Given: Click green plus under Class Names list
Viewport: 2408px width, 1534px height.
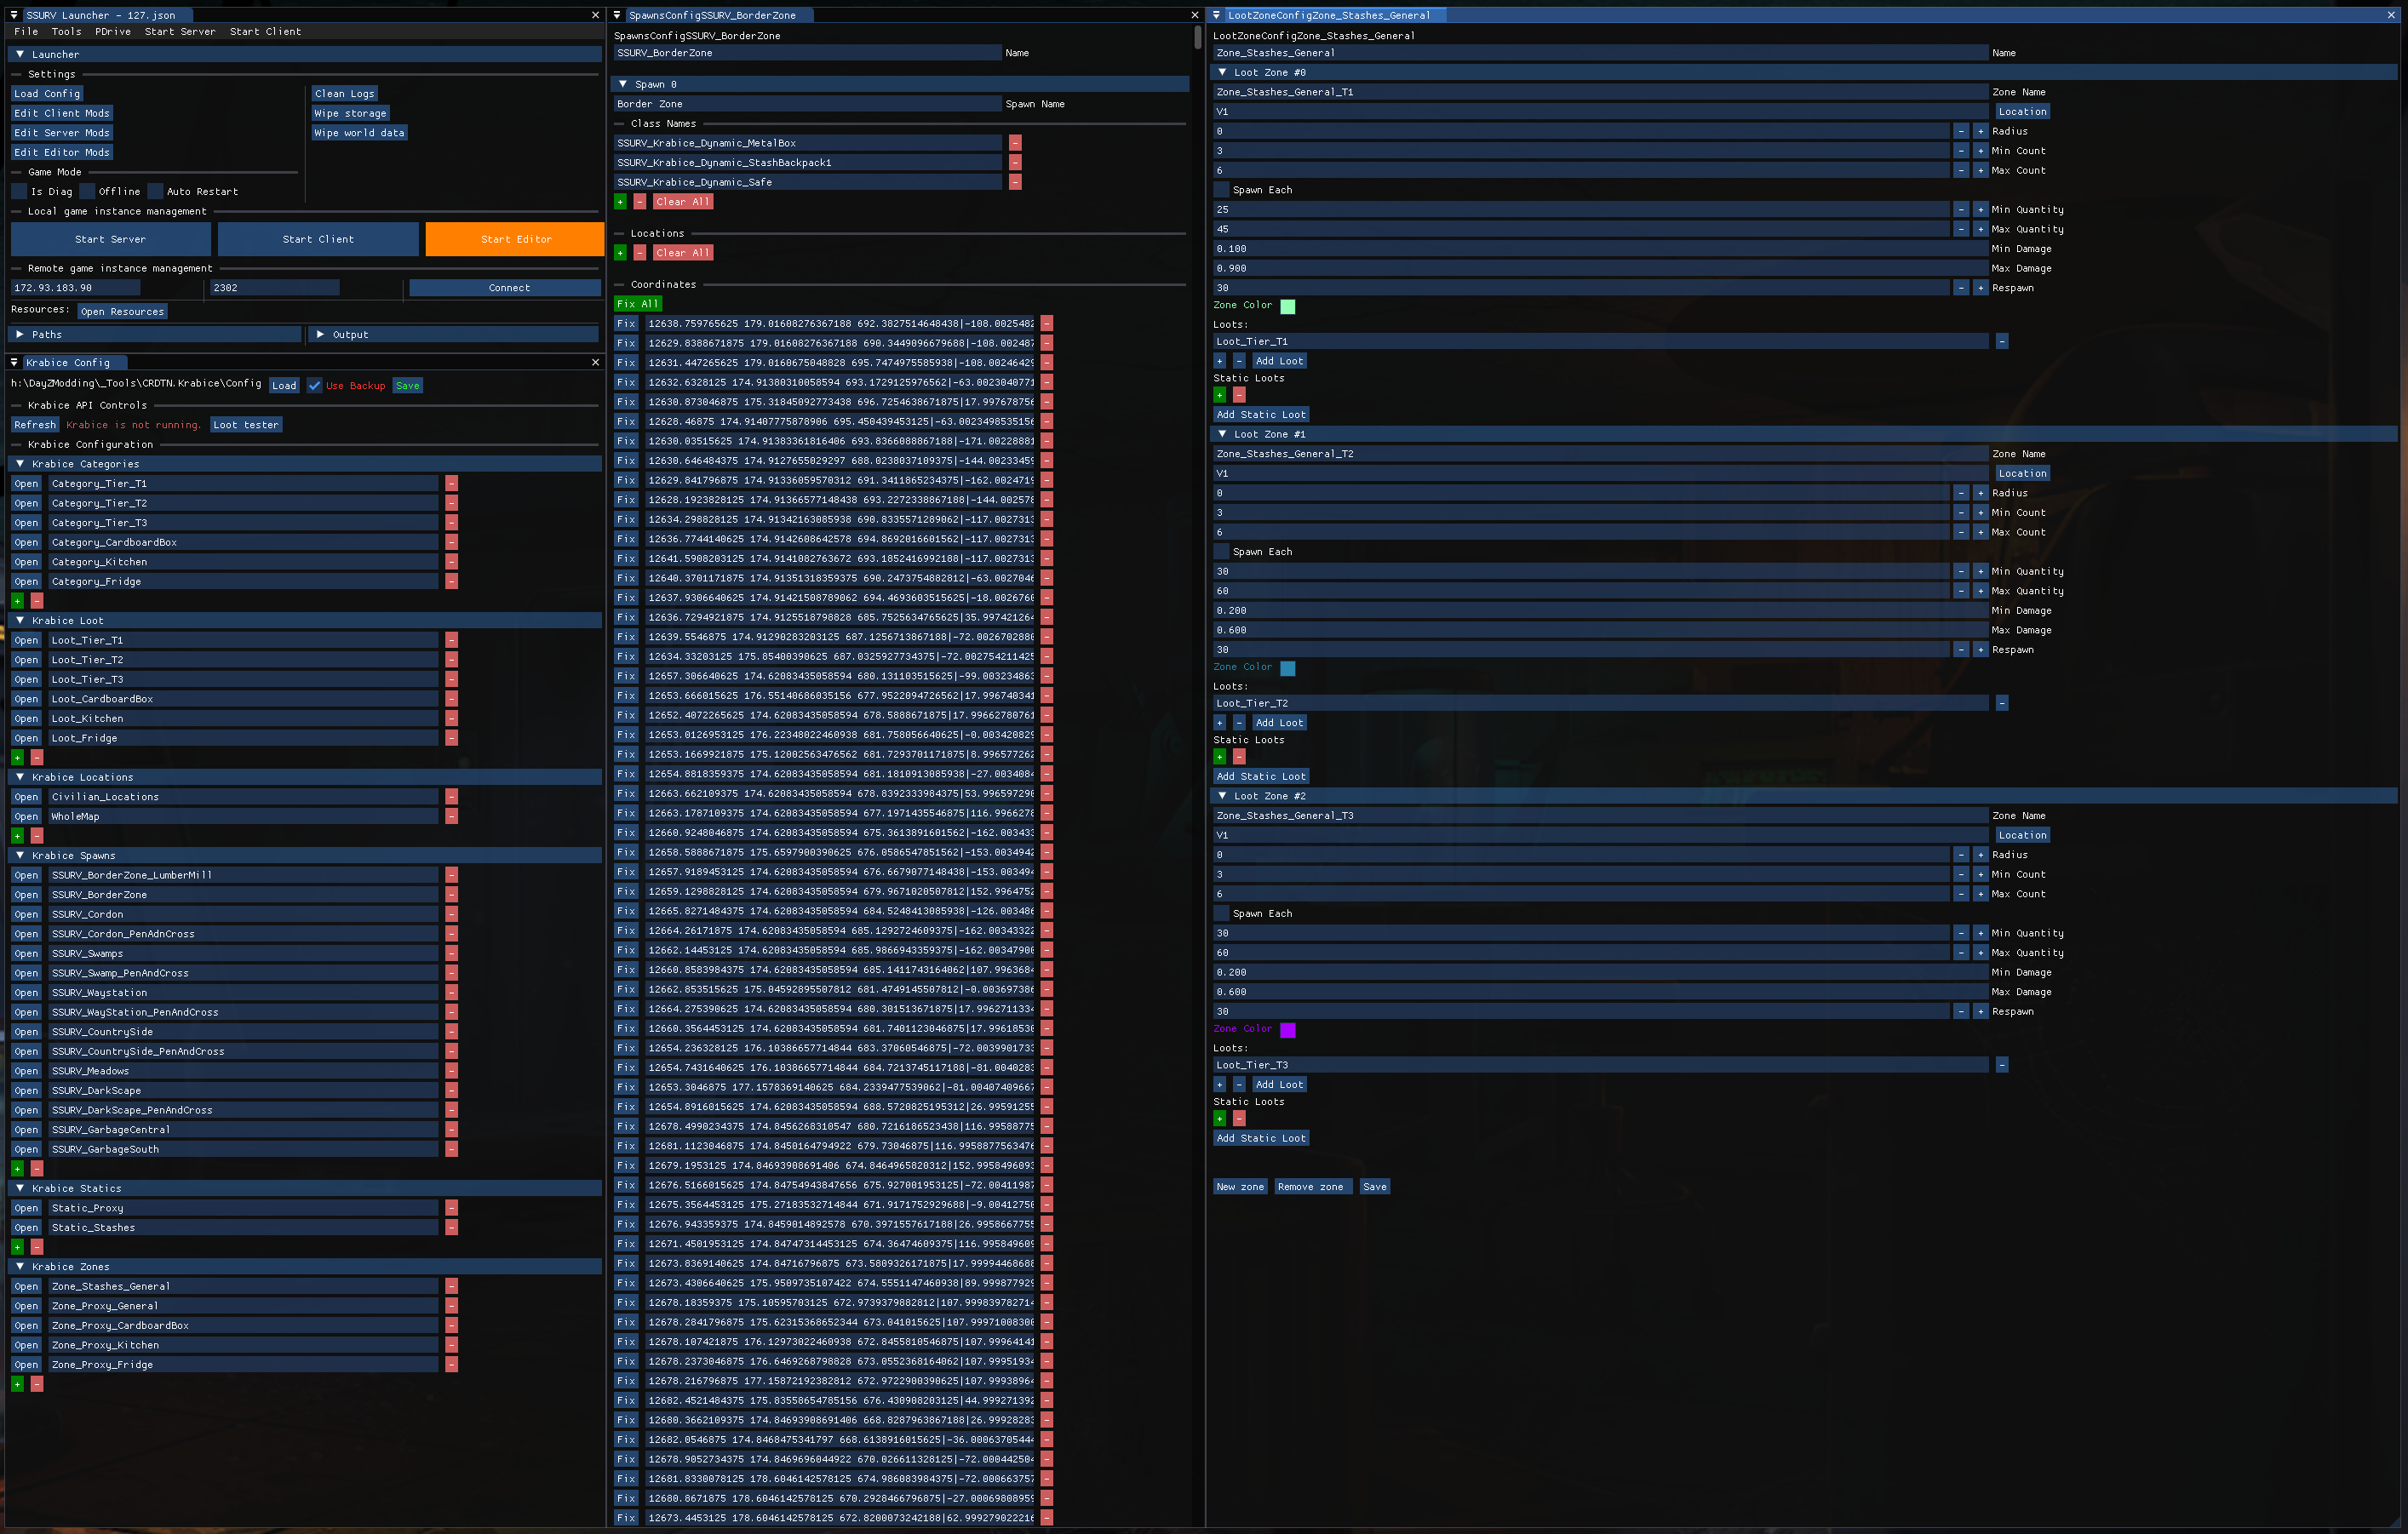Looking at the screenshot, I should tap(620, 202).
